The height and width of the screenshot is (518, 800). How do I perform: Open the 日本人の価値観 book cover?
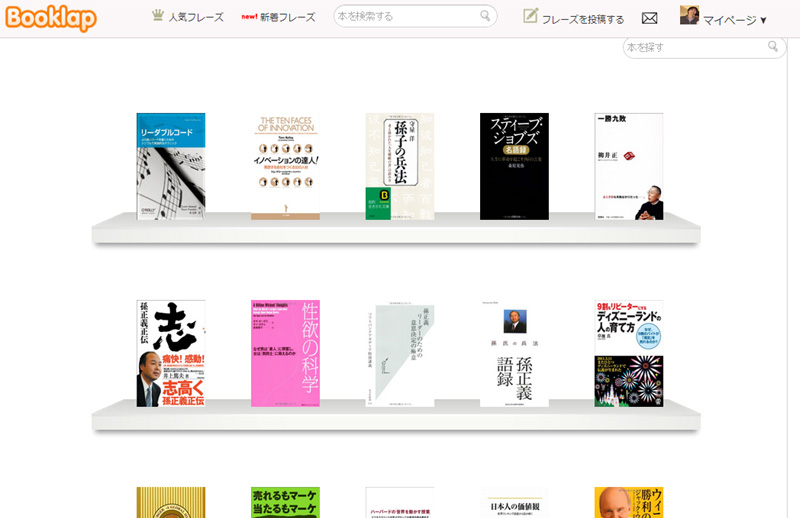coord(514,502)
